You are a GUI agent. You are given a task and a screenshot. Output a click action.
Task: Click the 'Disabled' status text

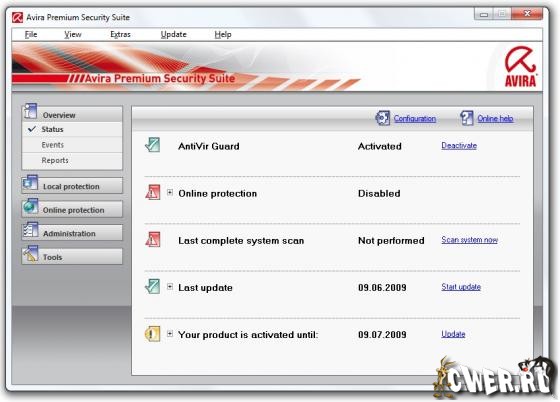379,193
